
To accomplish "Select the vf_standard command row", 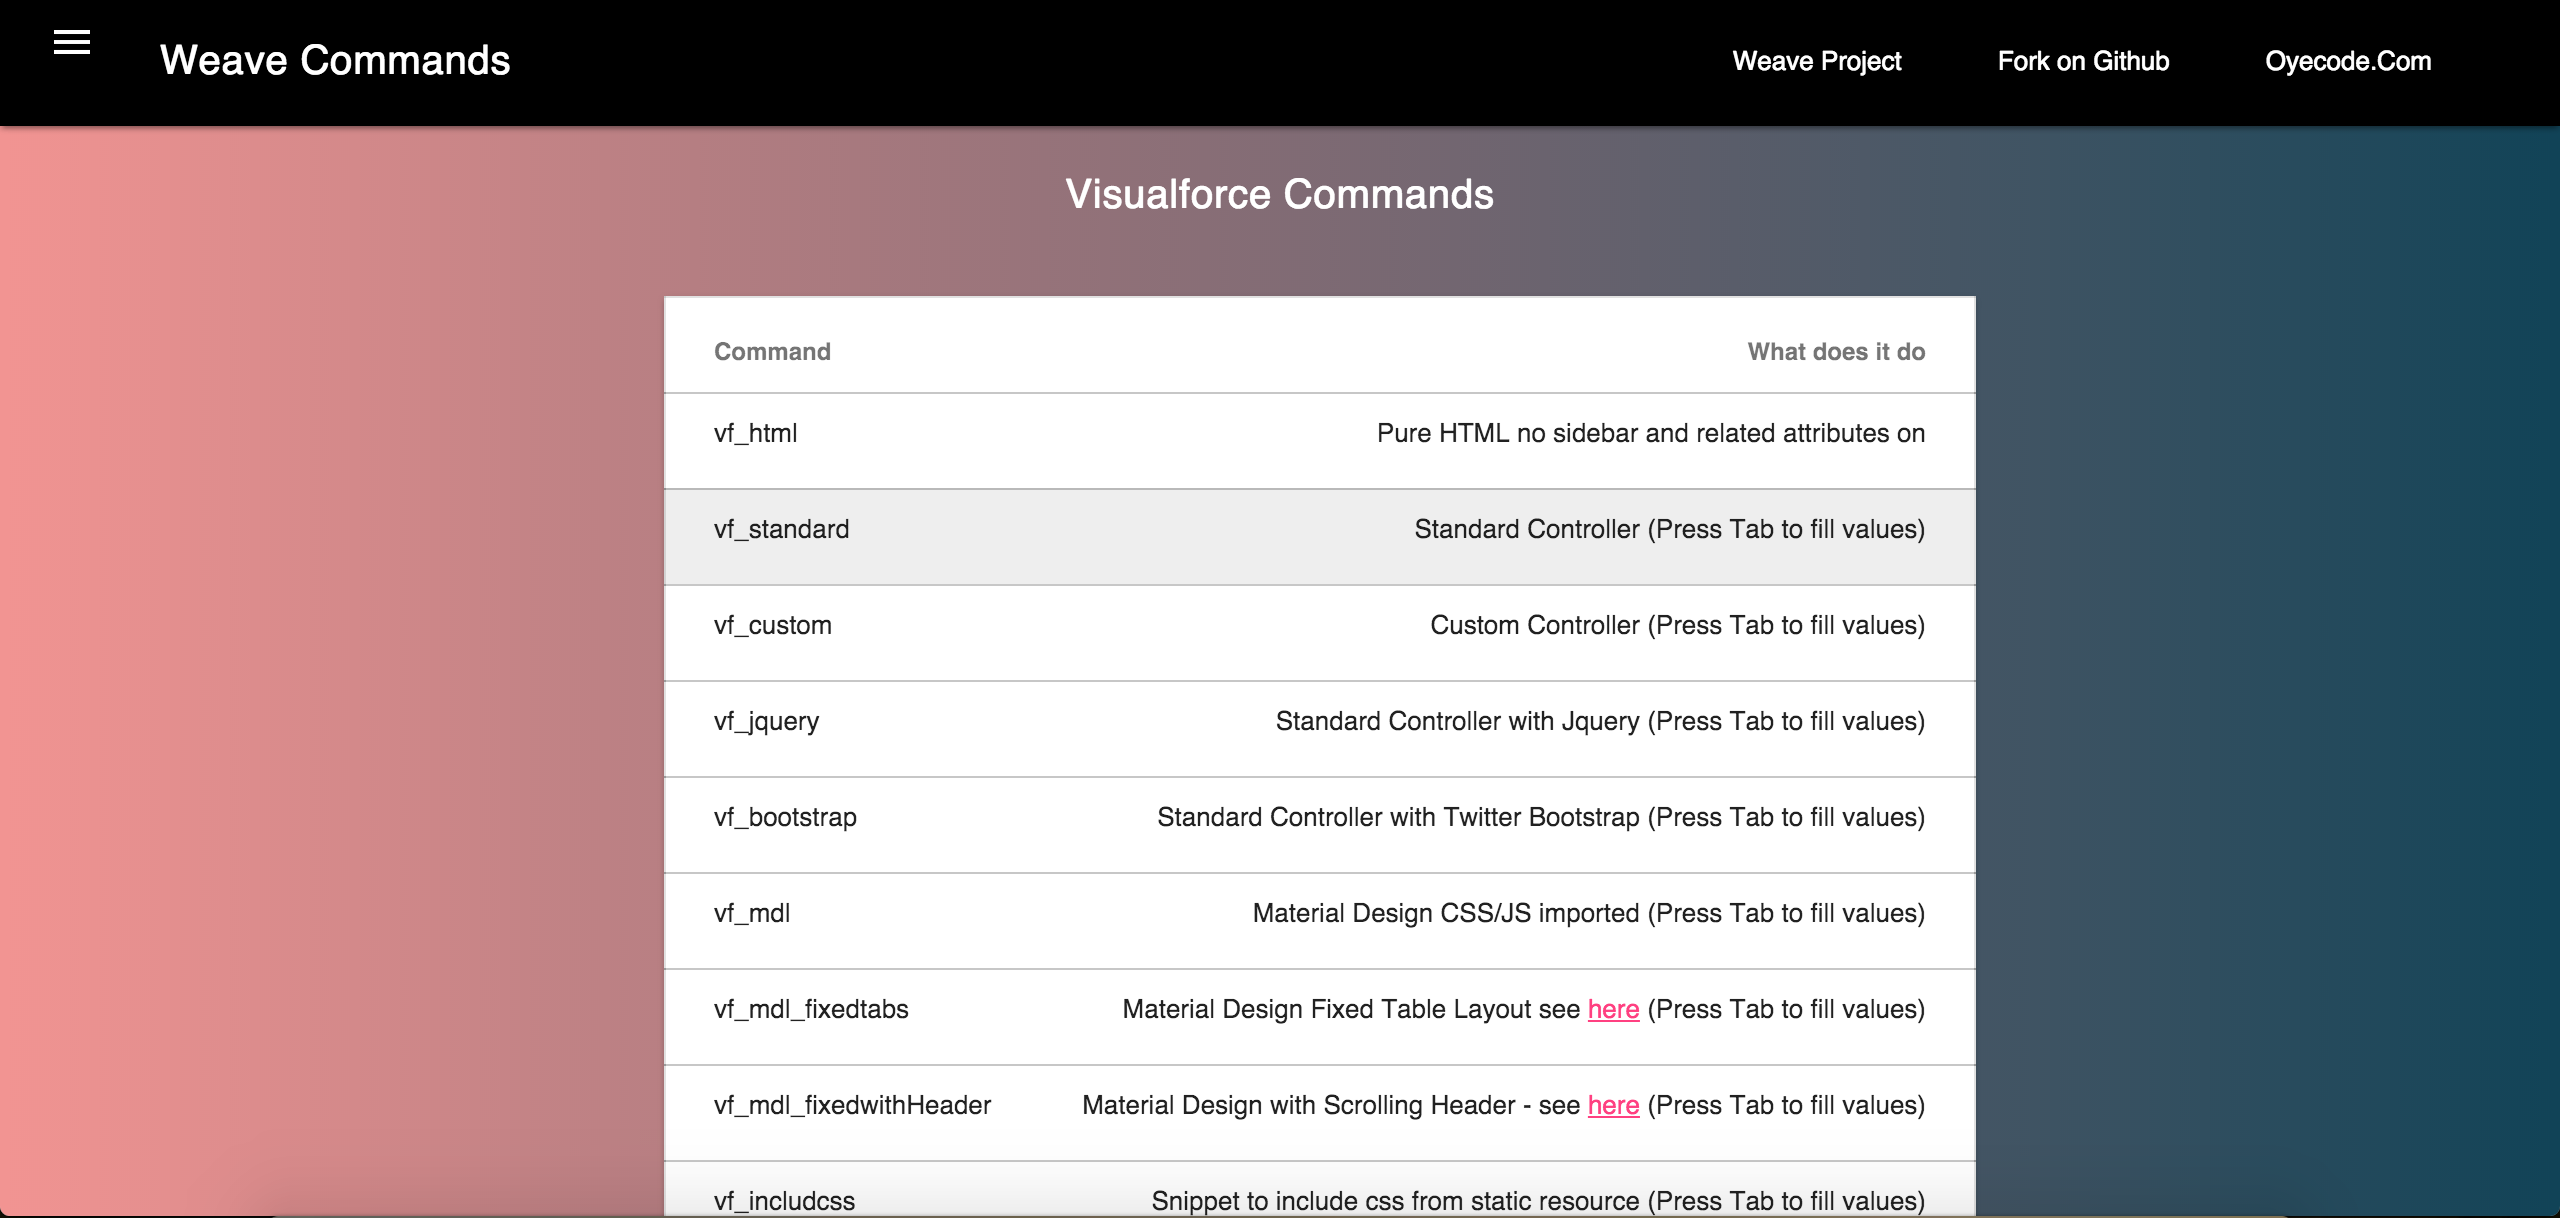I will [x=1318, y=536].
